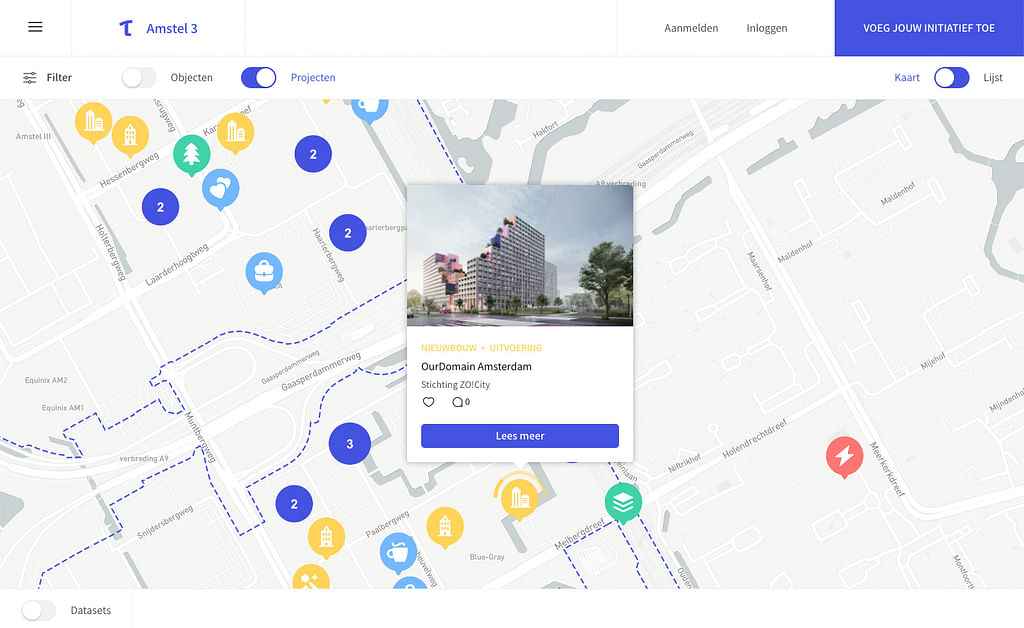Turn on the Datasets toggle
This screenshot has width=1024, height=628.
click(39, 610)
